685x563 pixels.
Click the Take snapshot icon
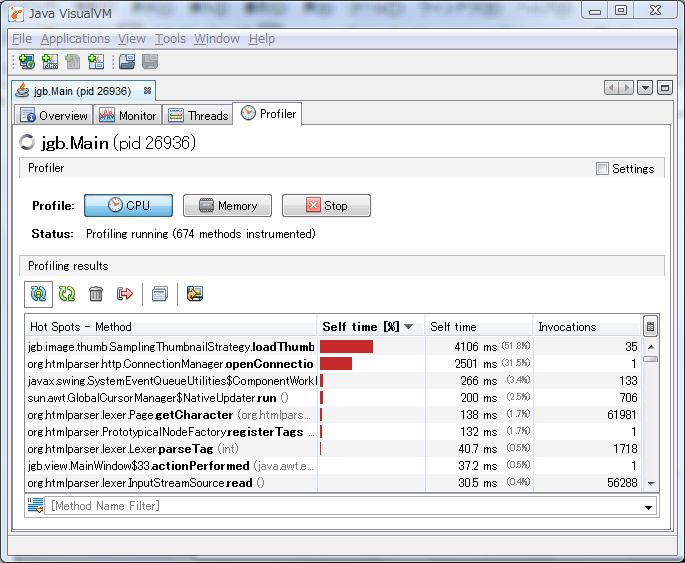tap(159, 294)
